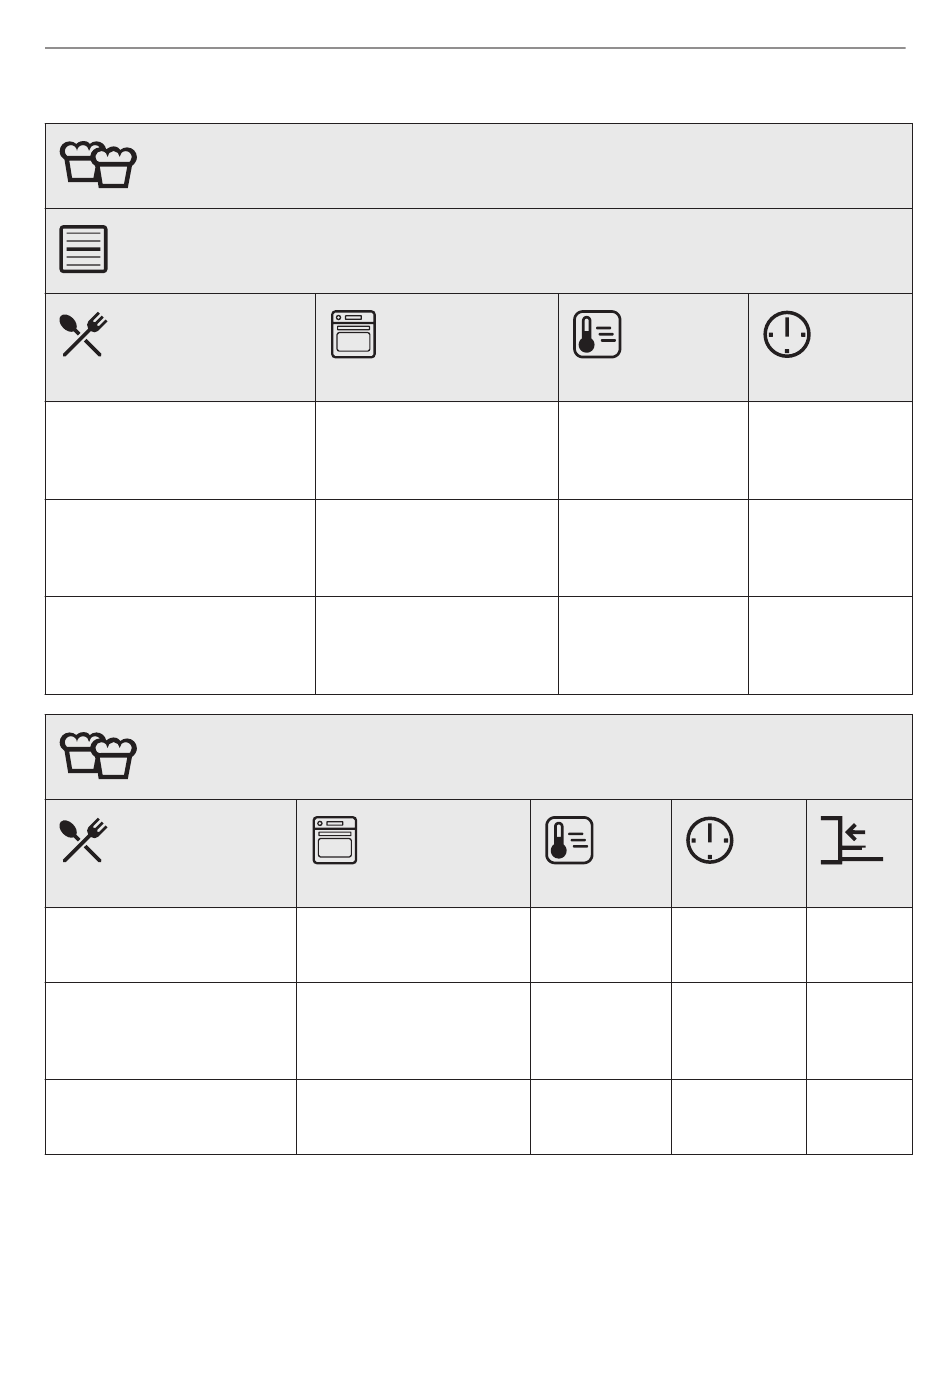This screenshot has width=950, height=1374.
Task: Click the thermometer icon in the upper table
Action: click(x=597, y=335)
